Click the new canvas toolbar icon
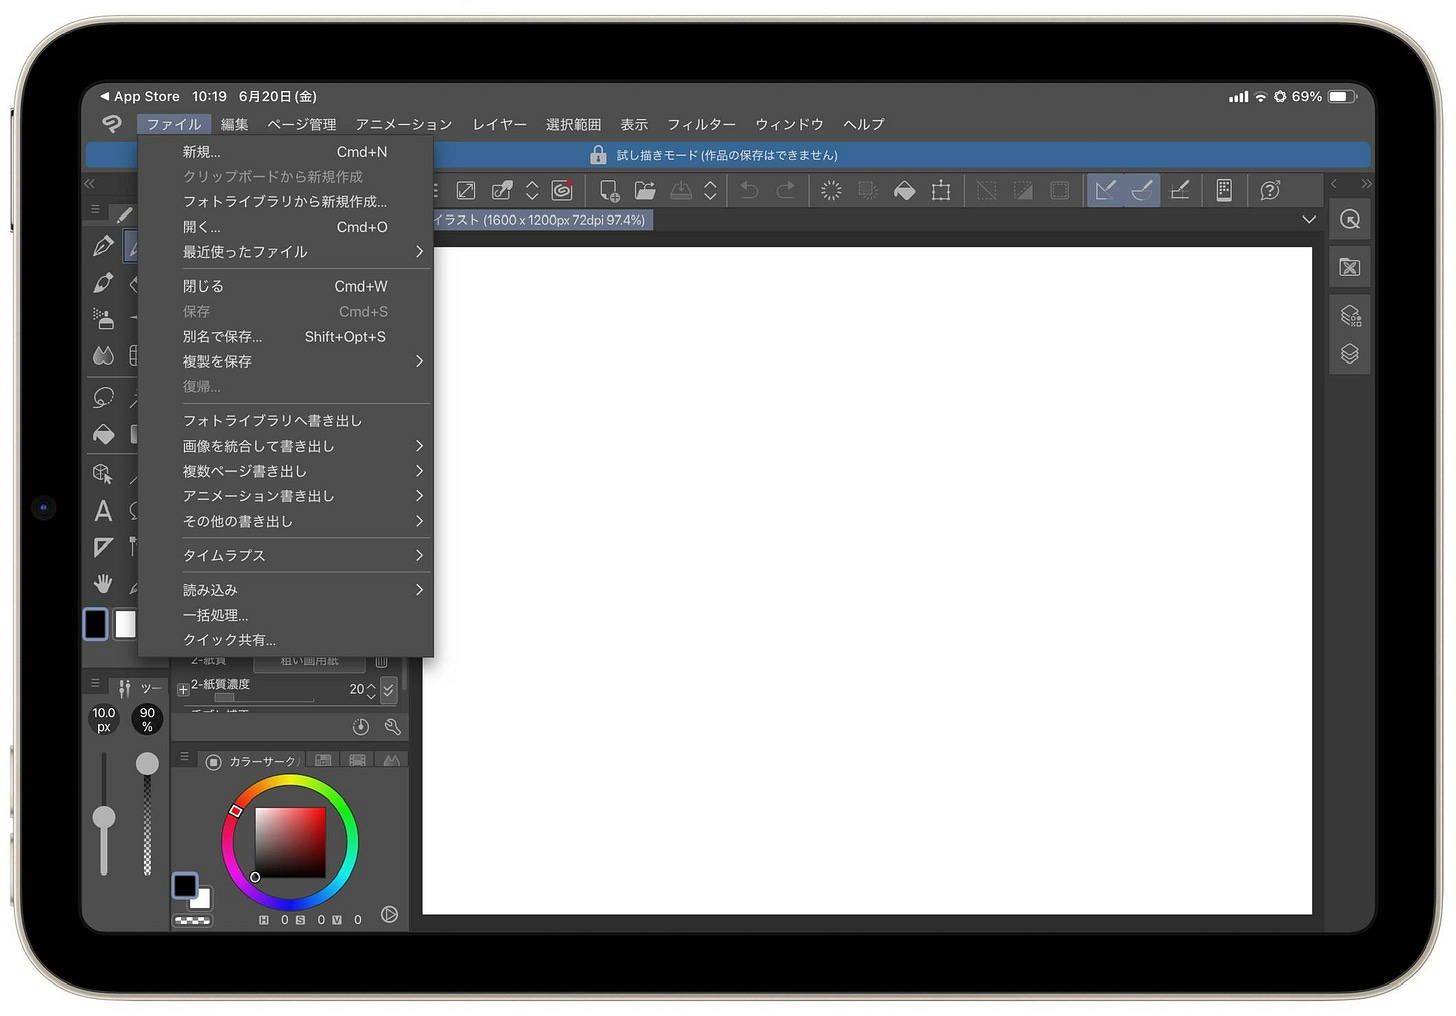 [x=609, y=190]
